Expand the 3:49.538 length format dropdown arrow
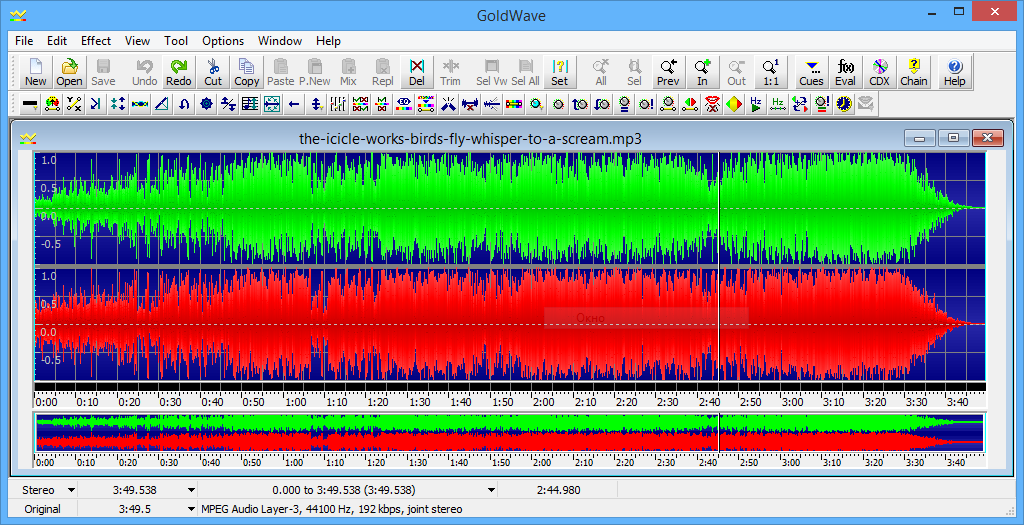1024x525 pixels. click(191, 490)
